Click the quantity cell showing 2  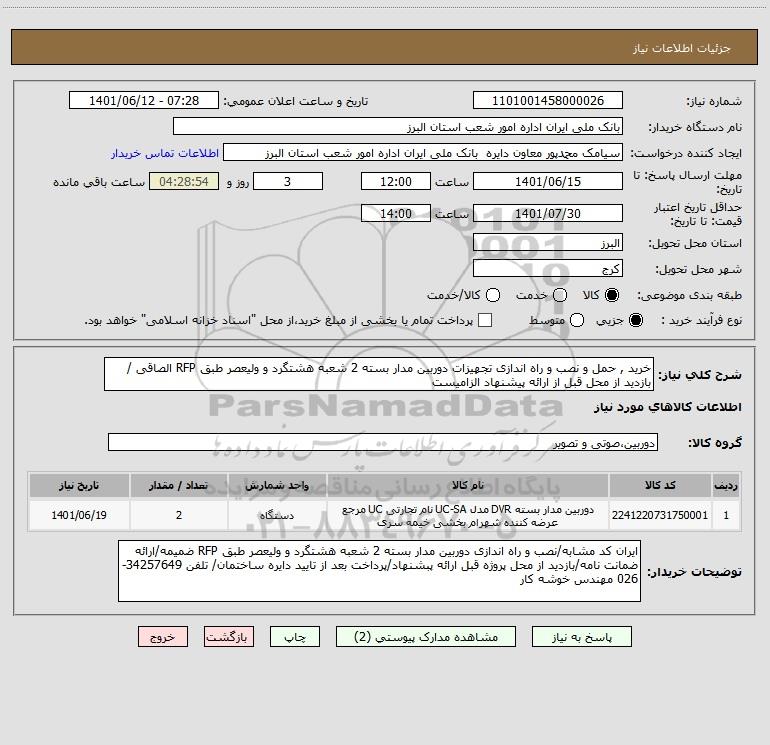tap(179, 515)
